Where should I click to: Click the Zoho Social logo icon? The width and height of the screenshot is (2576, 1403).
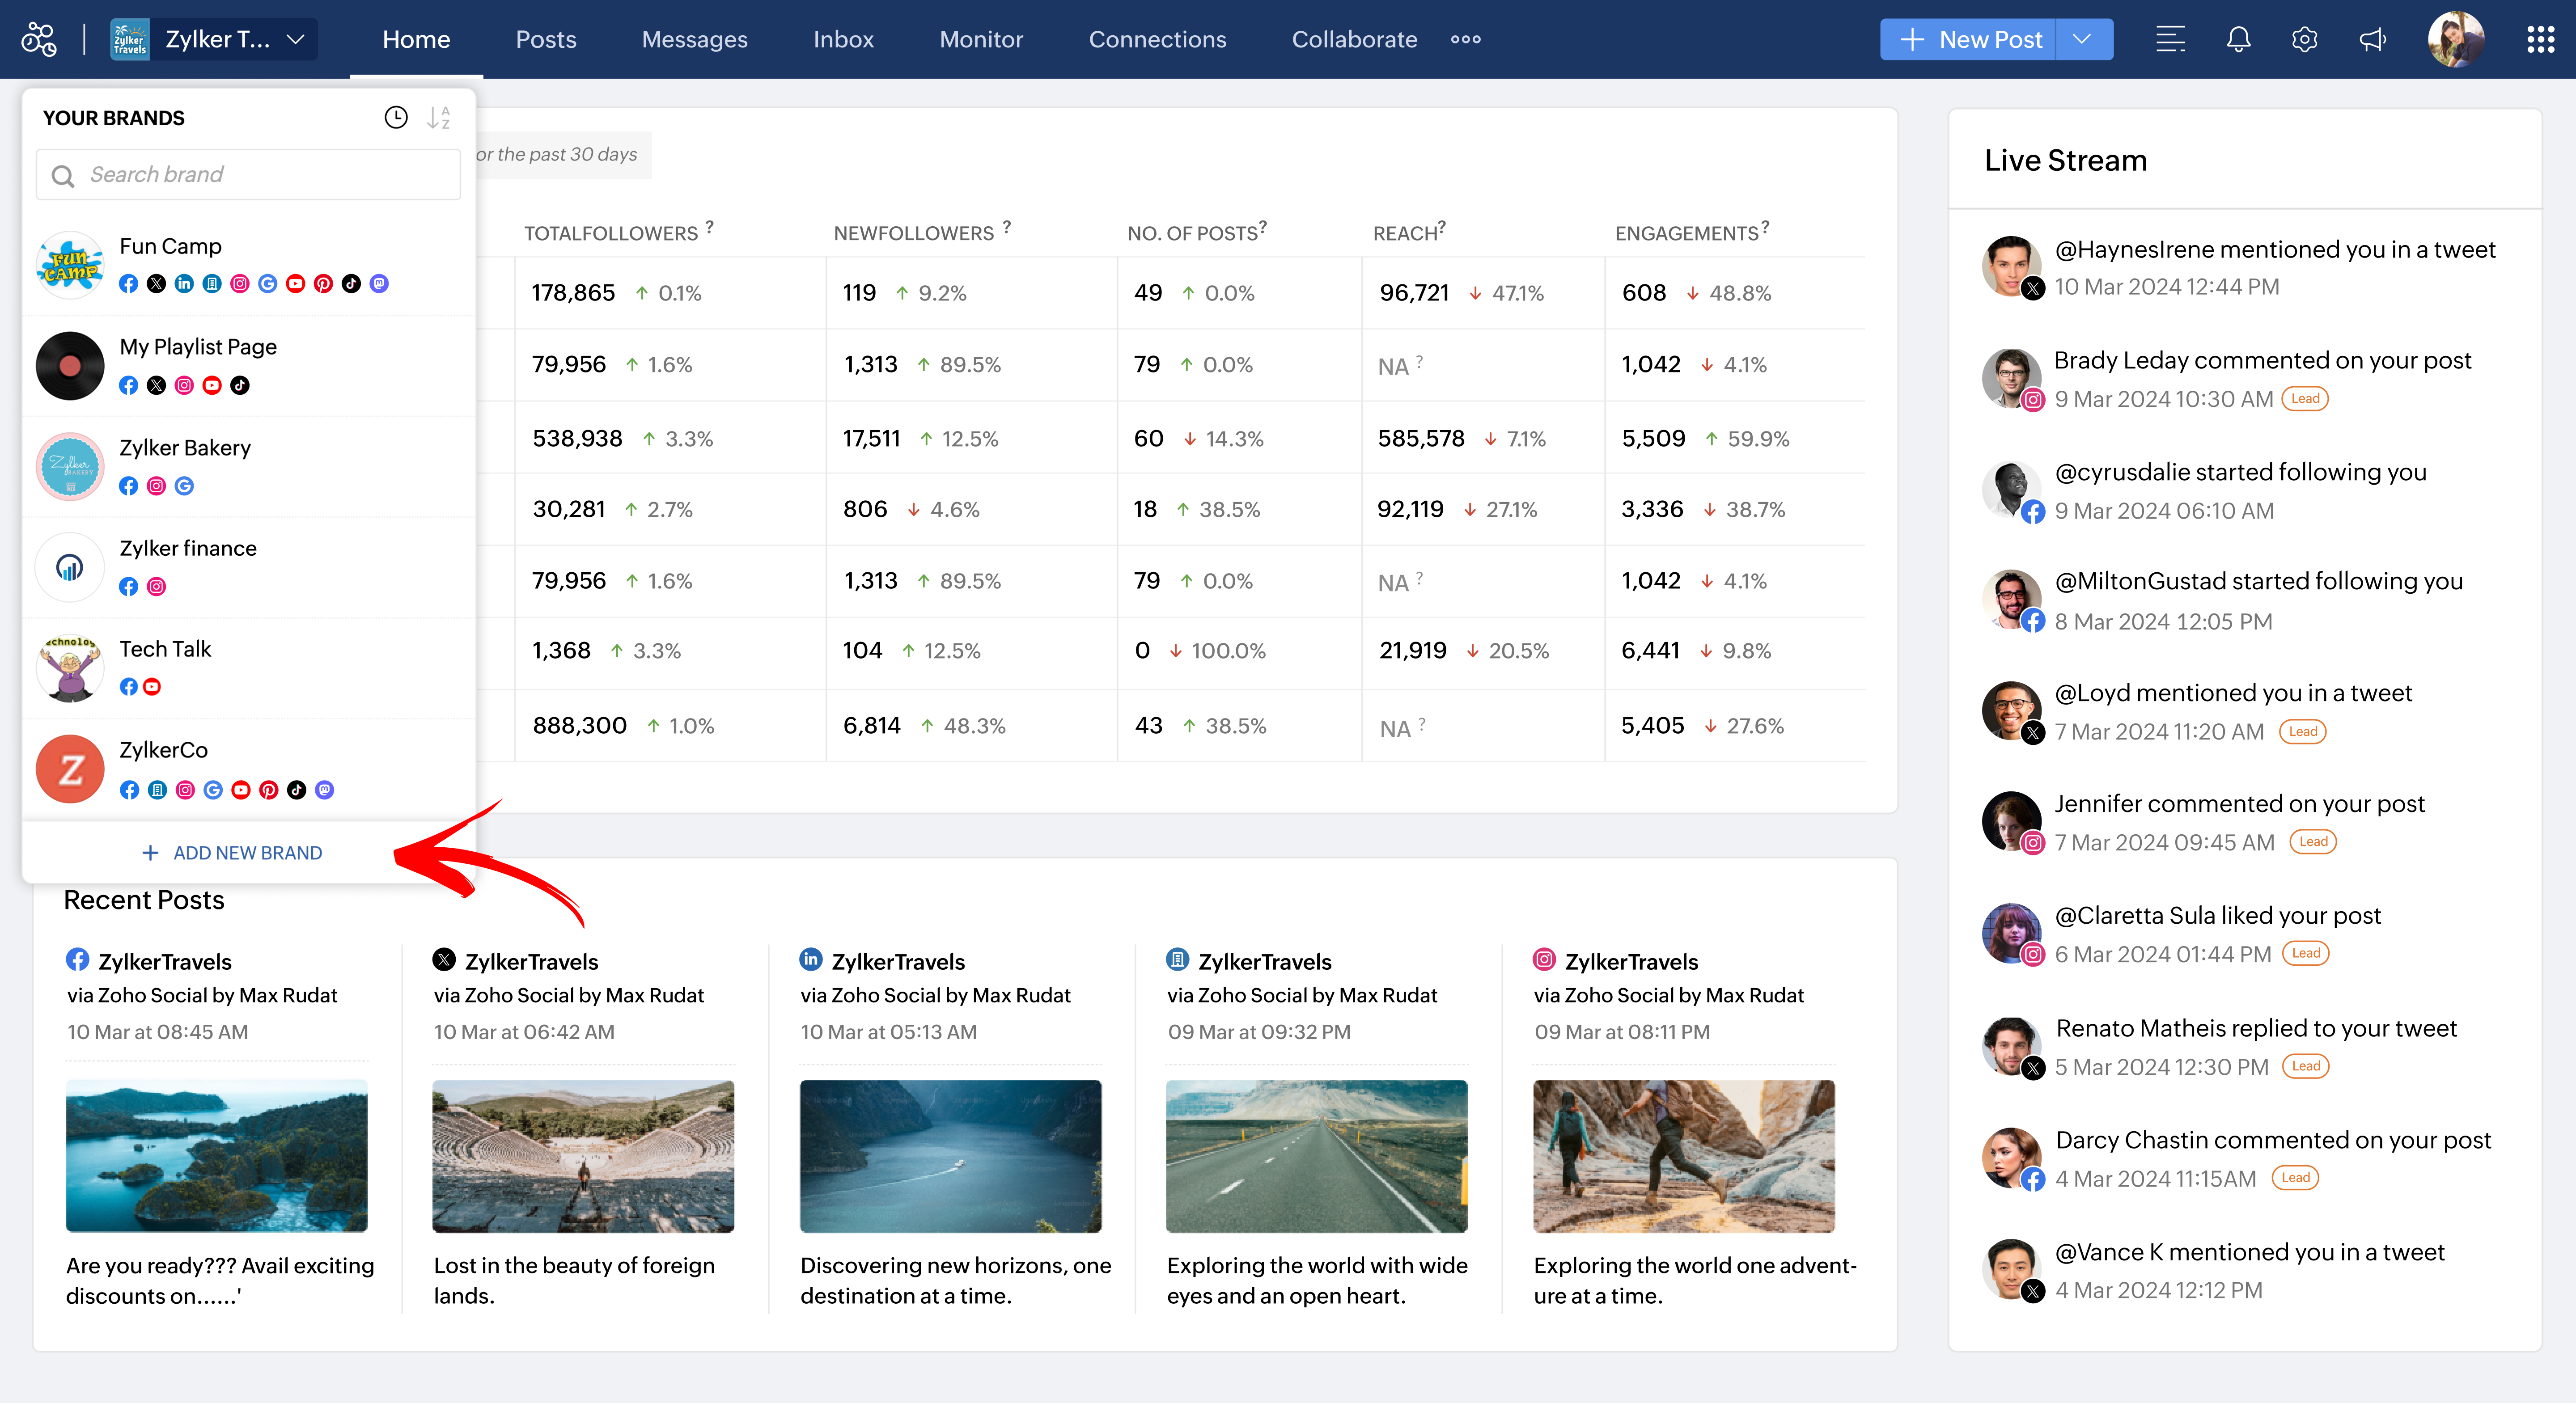[39, 40]
